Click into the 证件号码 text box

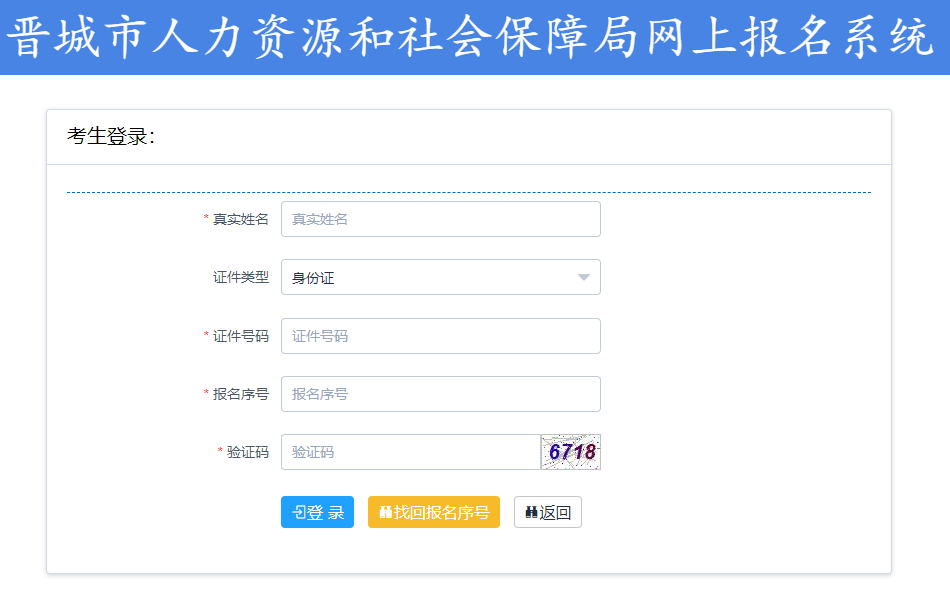440,336
